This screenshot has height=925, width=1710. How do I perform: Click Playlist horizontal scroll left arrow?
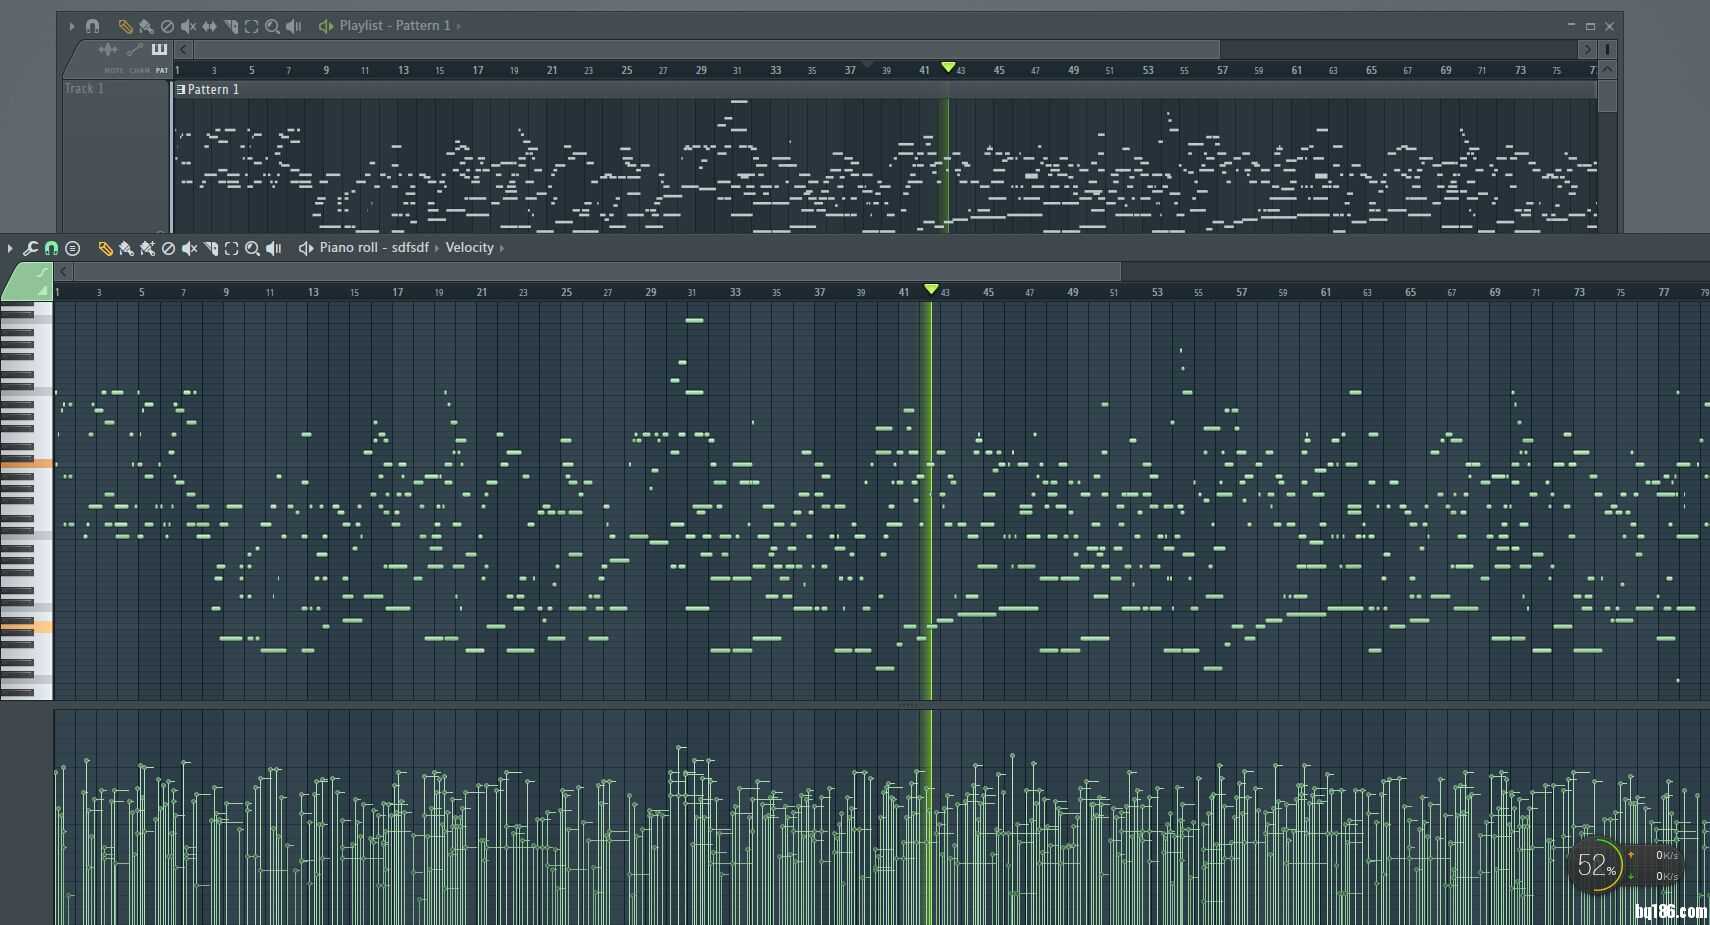click(183, 49)
